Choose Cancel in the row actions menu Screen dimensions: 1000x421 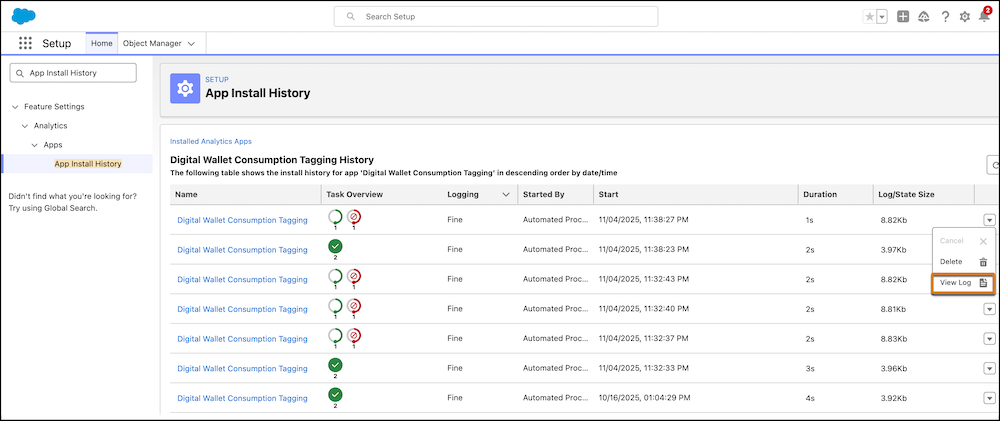pyautogui.click(x=964, y=240)
